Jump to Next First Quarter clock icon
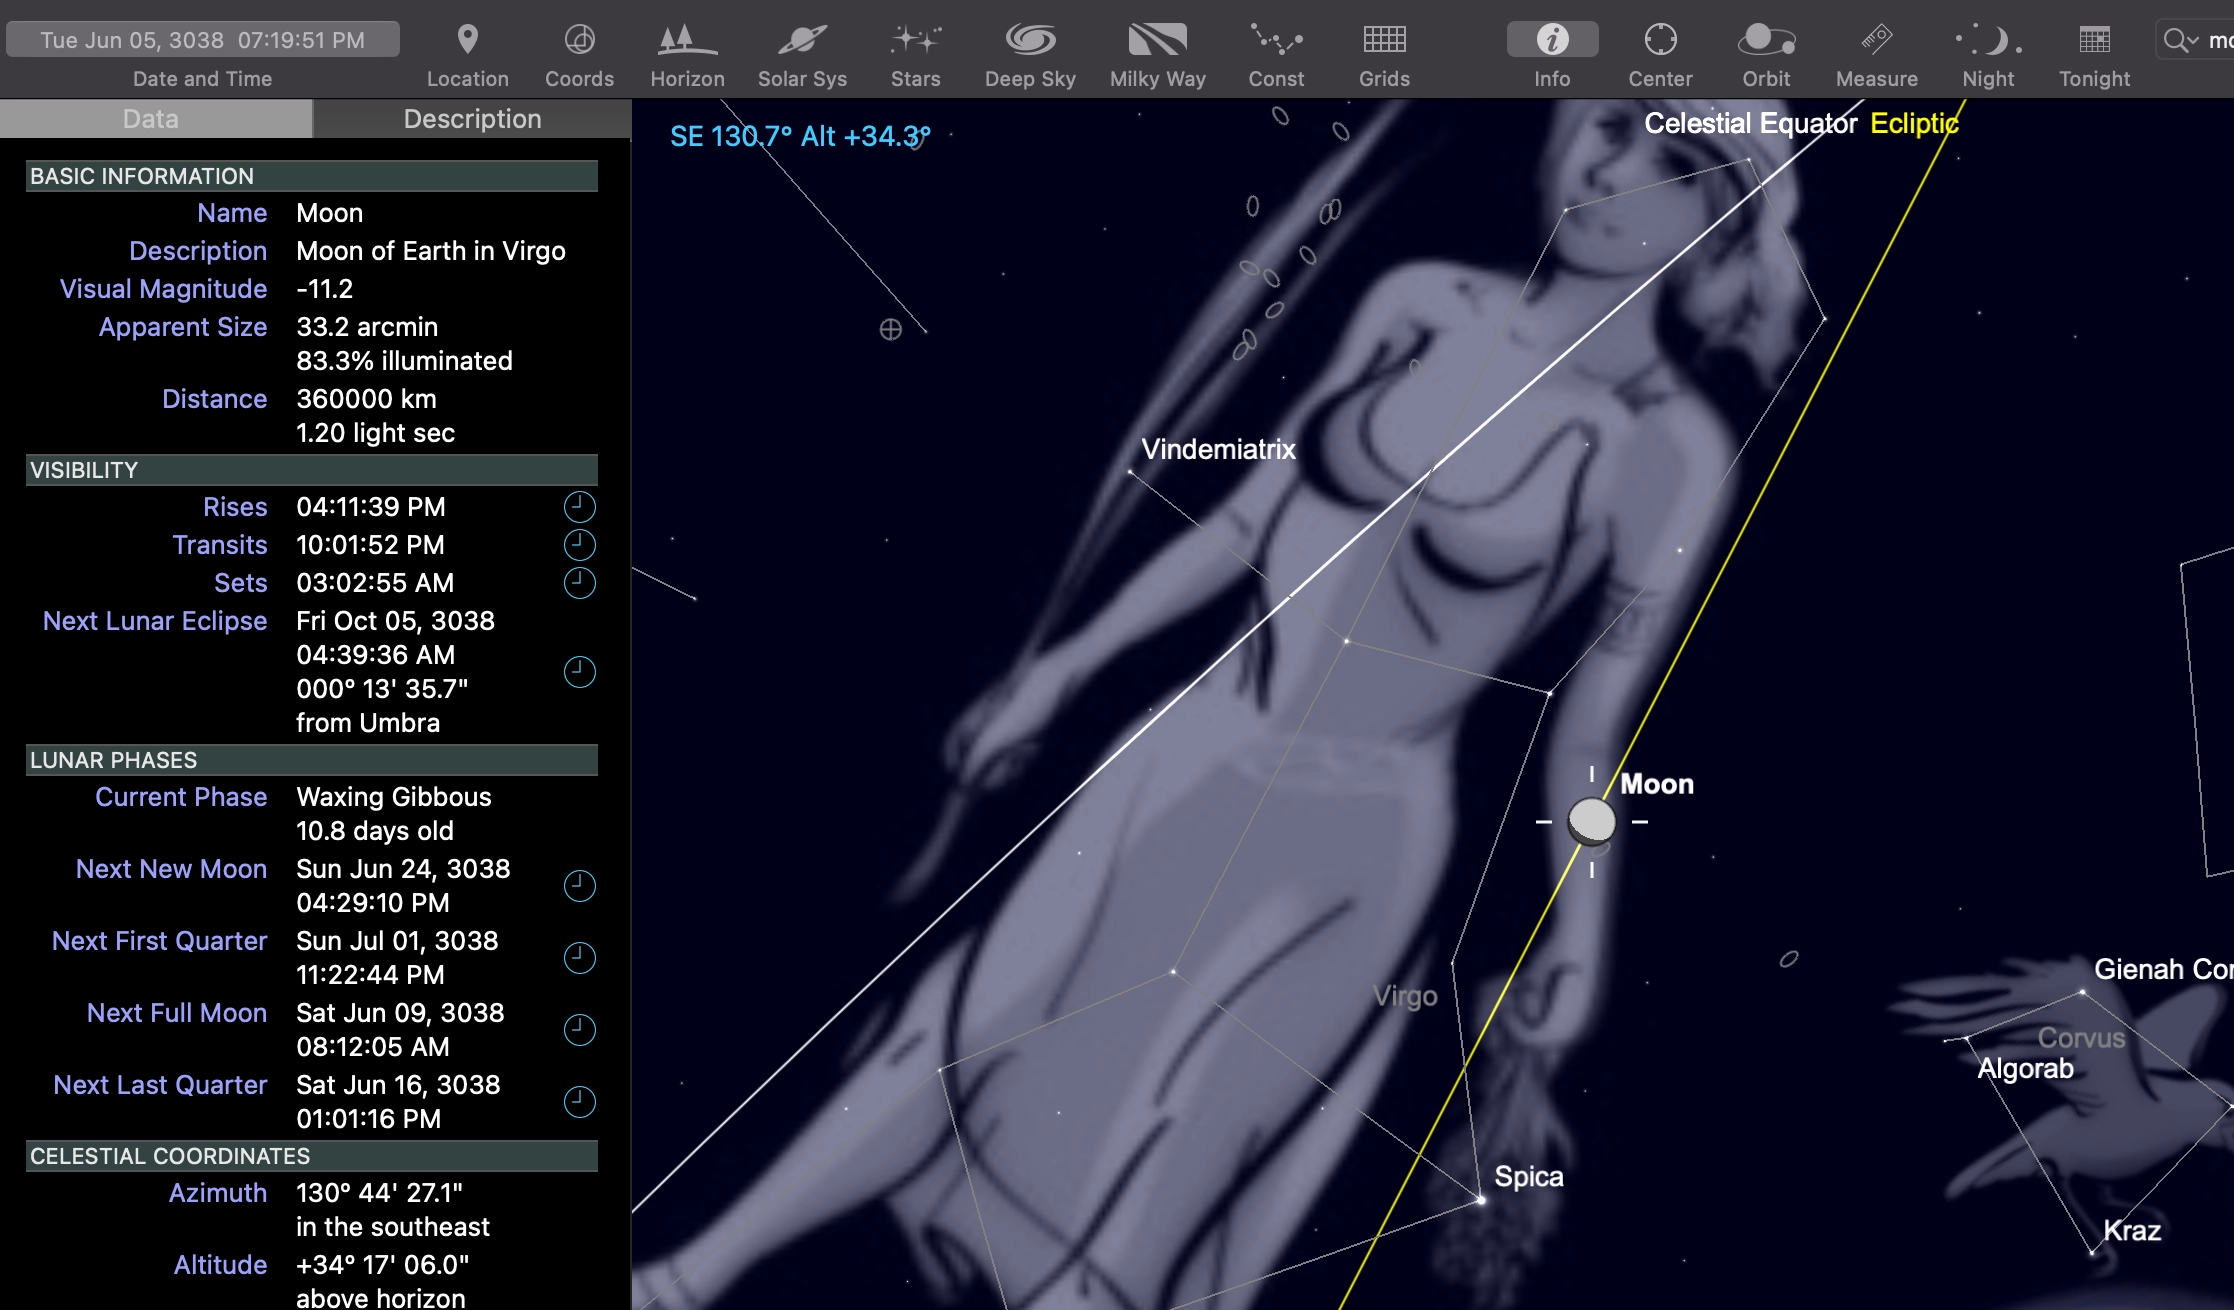The width and height of the screenshot is (2234, 1310). [579, 958]
